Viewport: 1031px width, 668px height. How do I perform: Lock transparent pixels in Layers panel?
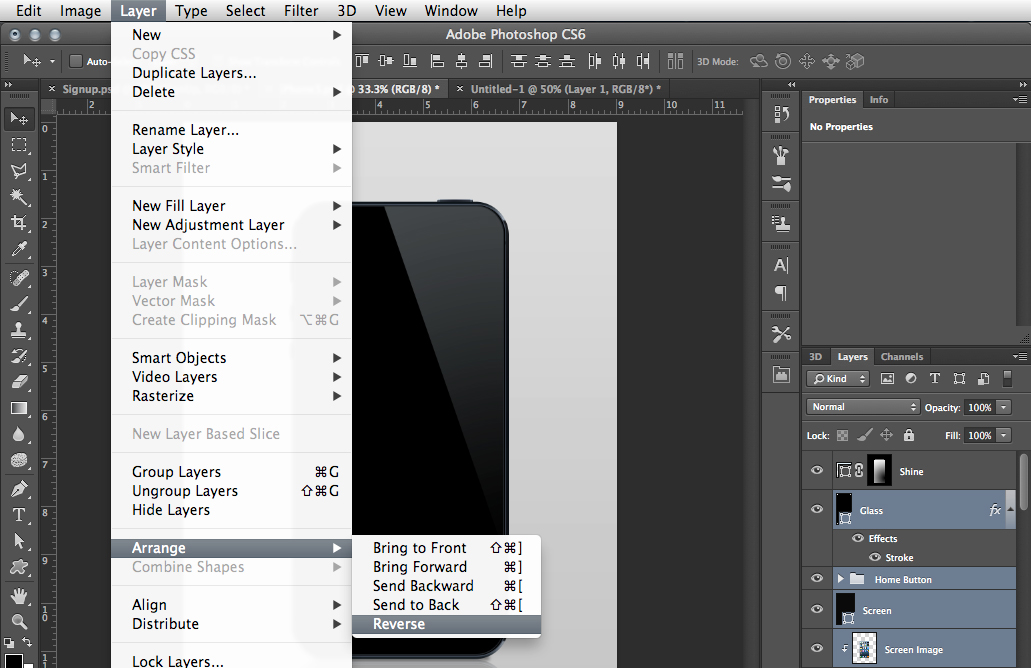point(842,435)
